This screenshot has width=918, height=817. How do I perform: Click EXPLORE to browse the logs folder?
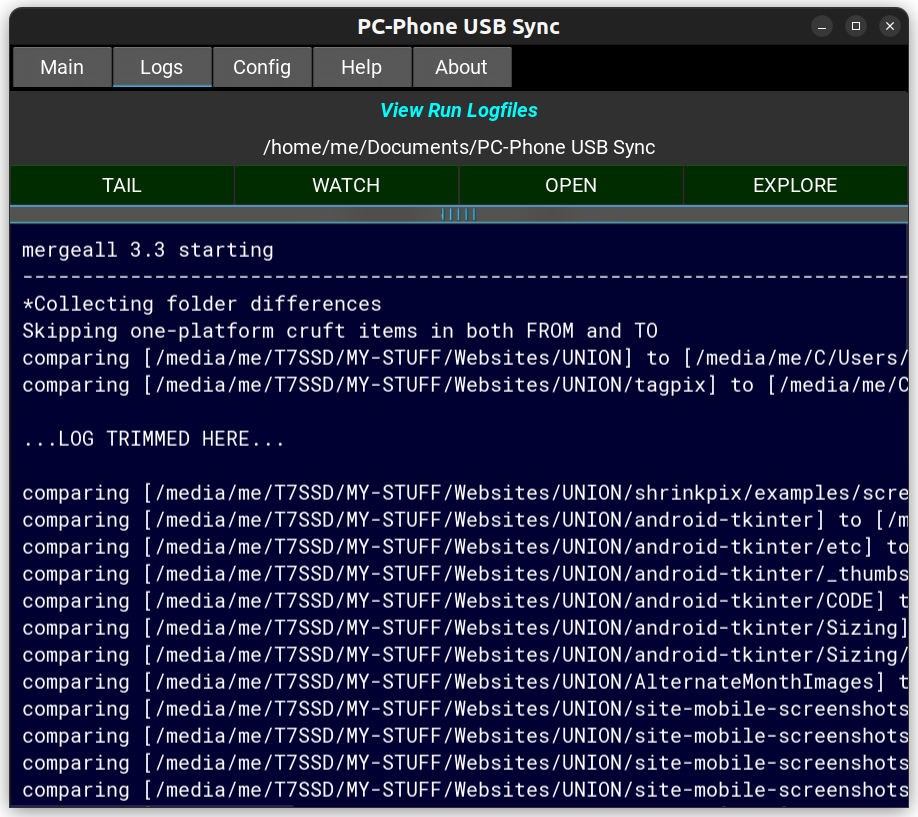[x=795, y=185]
